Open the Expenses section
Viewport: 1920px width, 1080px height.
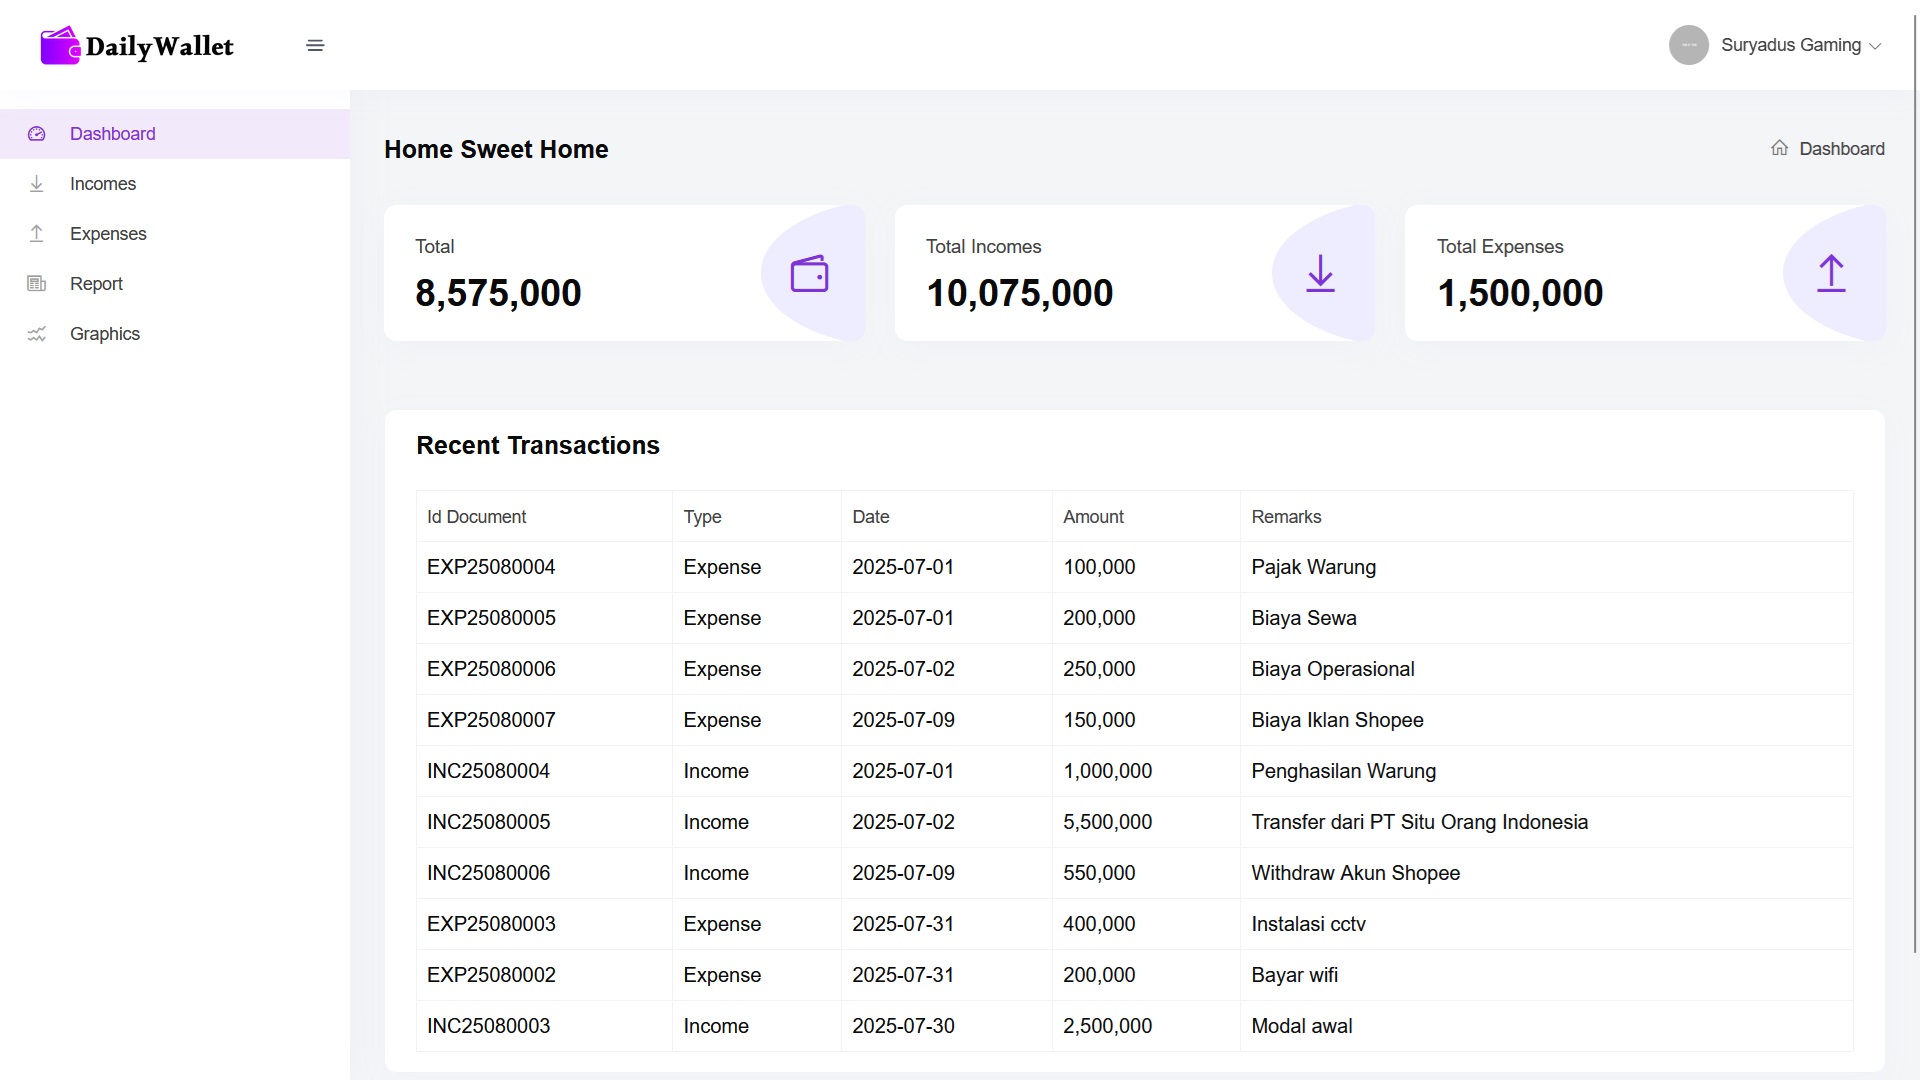[107, 233]
